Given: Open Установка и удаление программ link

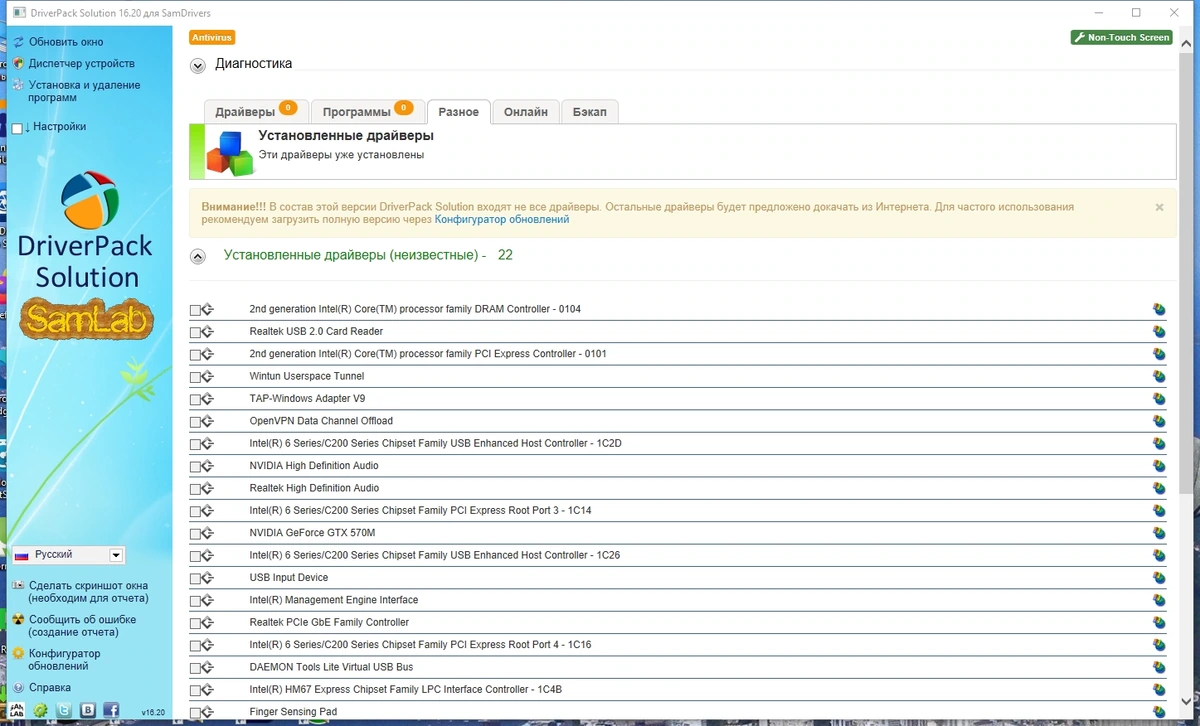Looking at the screenshot, I should [x=85, y=91].
